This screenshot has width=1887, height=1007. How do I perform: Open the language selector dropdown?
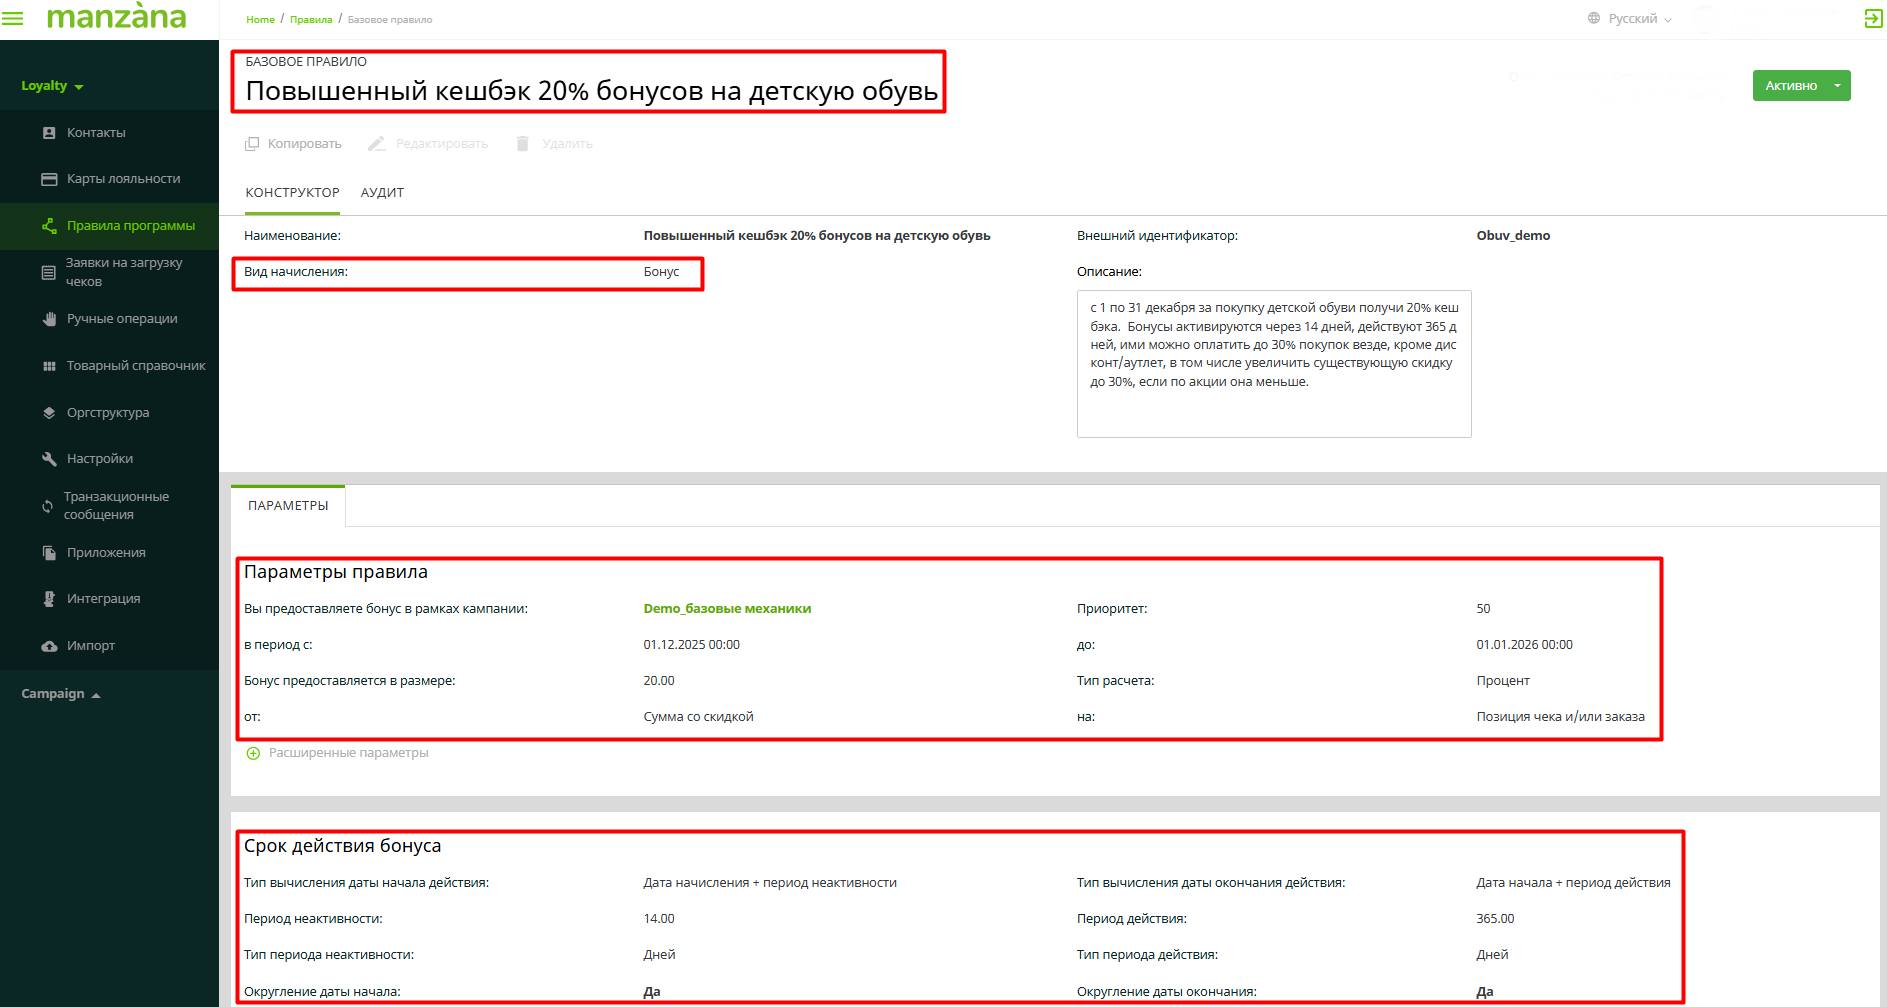coord(1630,19)
